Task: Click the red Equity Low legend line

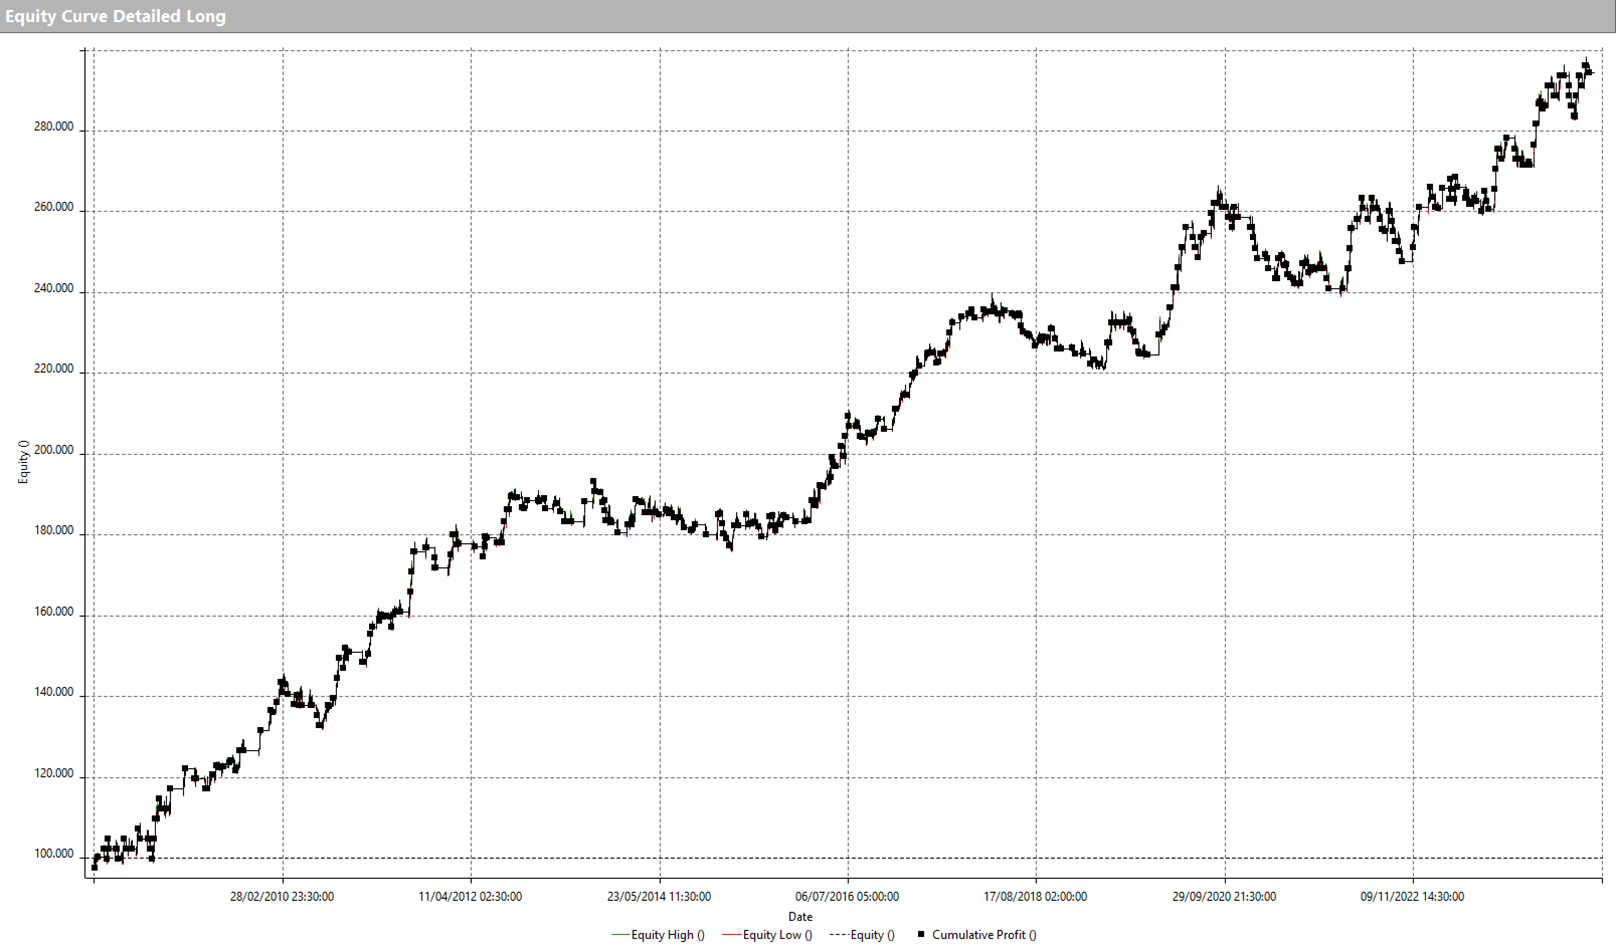Action: pos(731,935)
